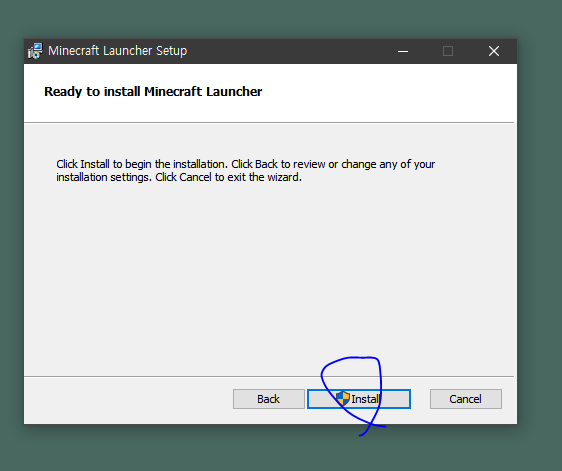Click the 'installation settings. Click Cancel' text line
The height and width of the screenshot is (471, 562).
pyautogui.click(x=179, y=177)
